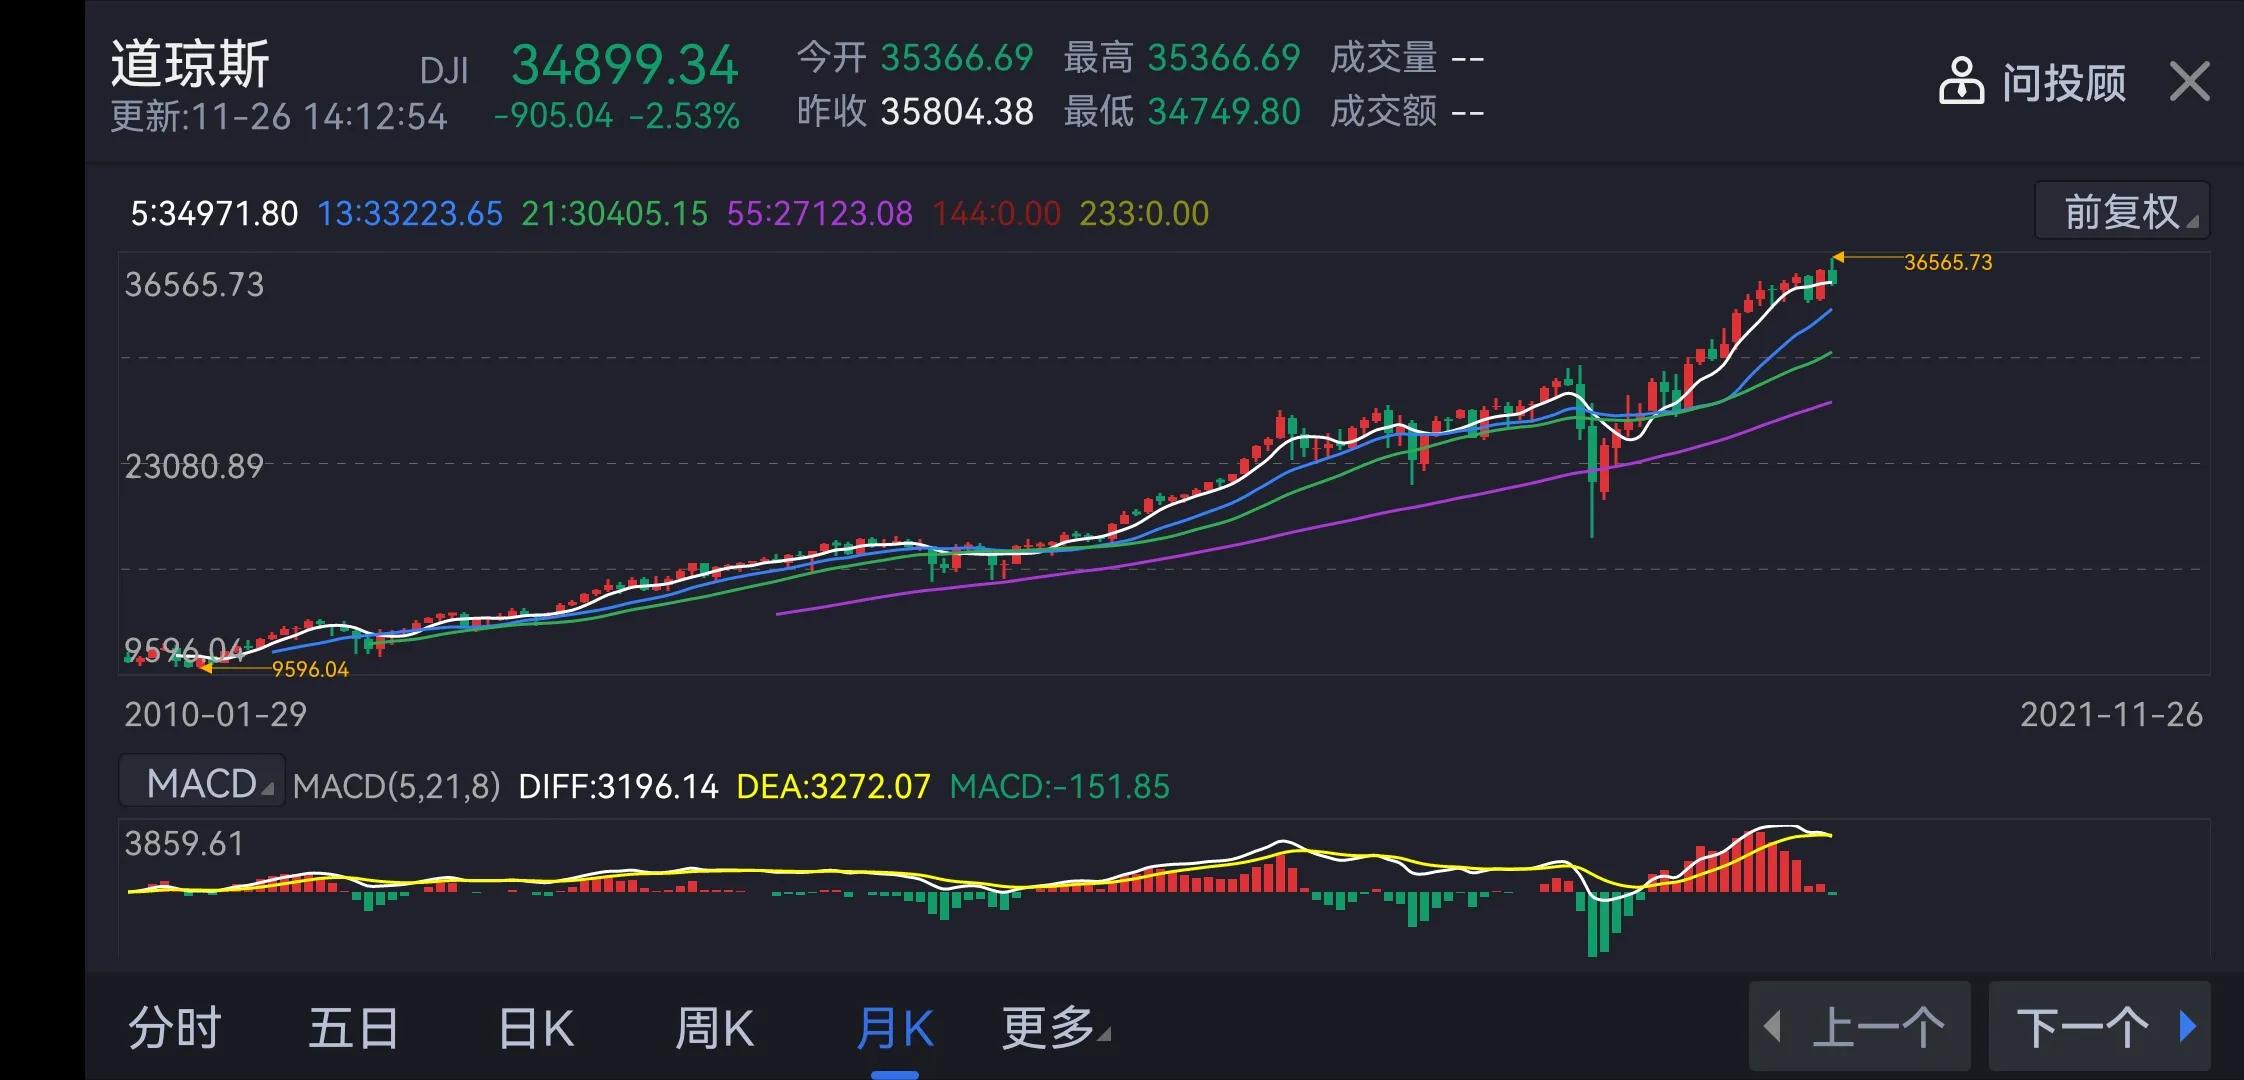Viewport: 2244px width, 1080px height.
Task: Click the orange low price marker 9596.04
Action: click(310, 668)
